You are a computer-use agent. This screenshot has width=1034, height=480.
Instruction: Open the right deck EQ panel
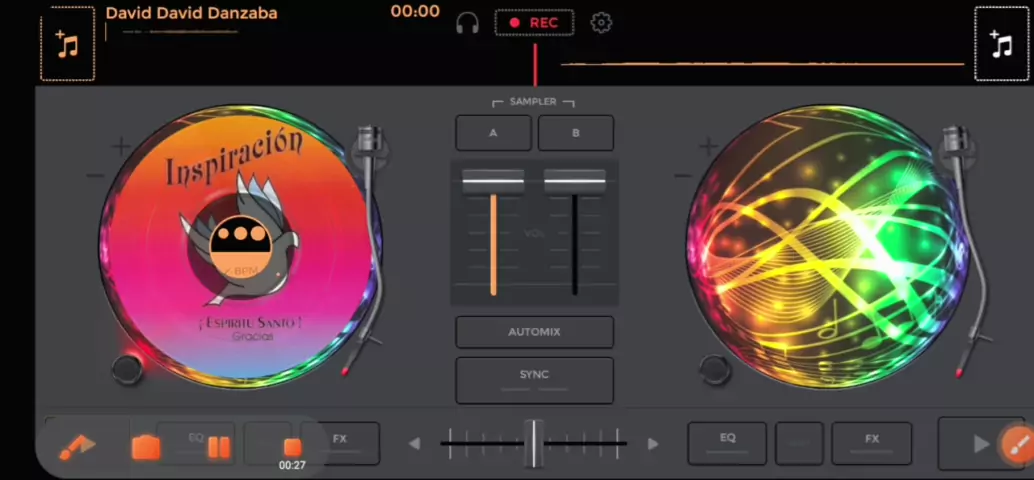[727, 442]
